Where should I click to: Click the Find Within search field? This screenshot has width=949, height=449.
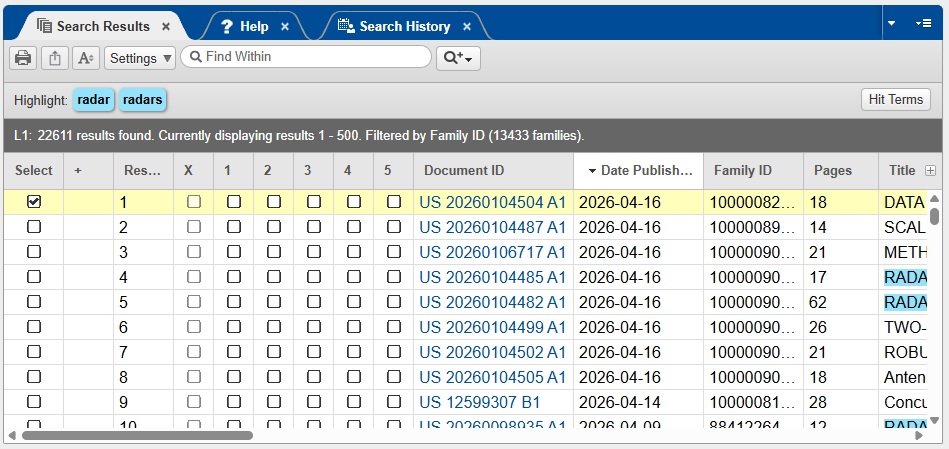[310, 57]
